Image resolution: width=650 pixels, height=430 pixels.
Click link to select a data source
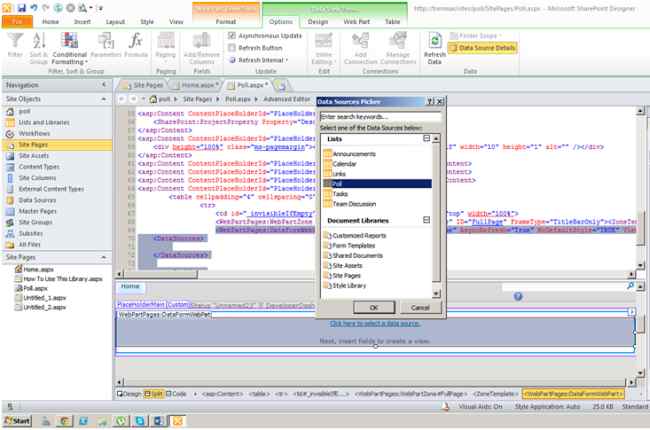click(375, 323)
